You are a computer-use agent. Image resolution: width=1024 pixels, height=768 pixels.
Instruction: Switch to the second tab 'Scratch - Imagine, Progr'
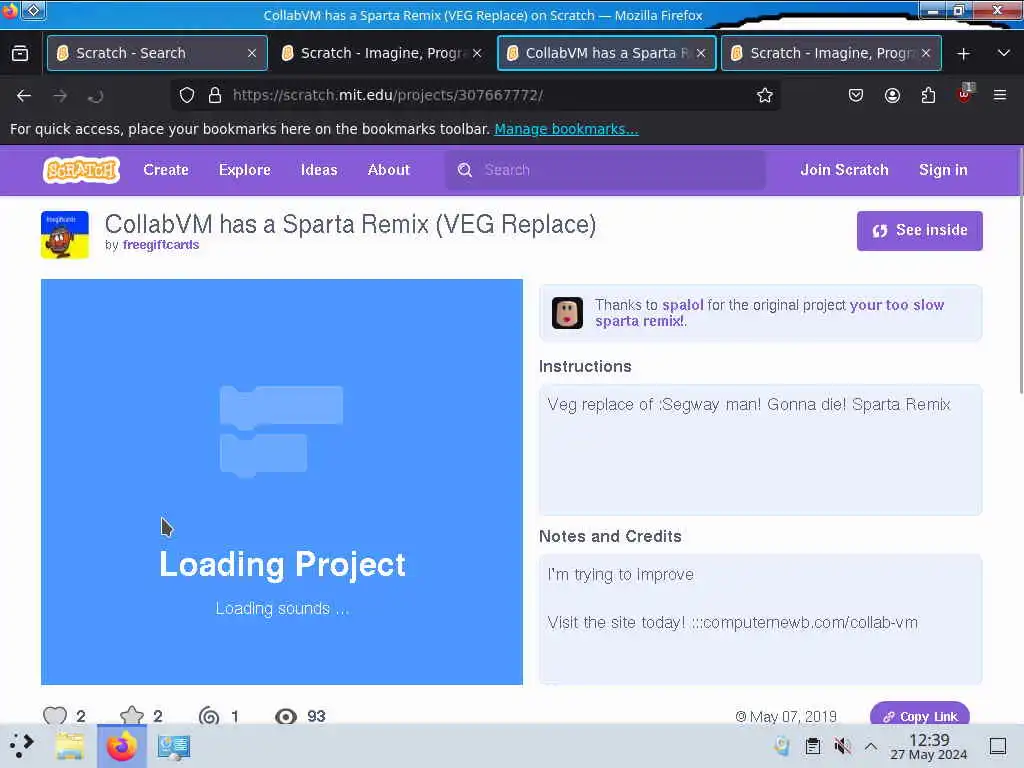381,53
